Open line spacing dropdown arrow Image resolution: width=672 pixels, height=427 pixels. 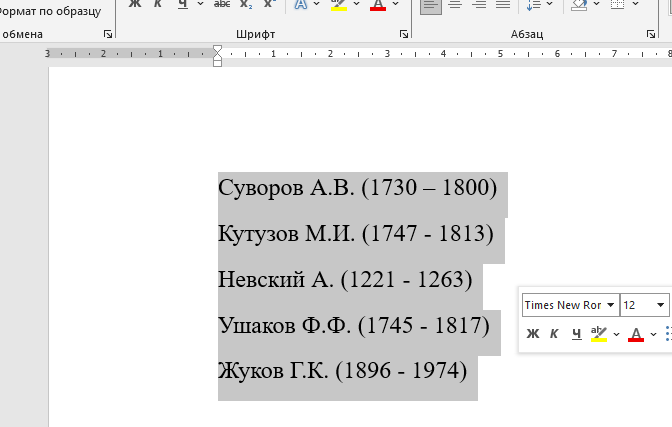click(550, 3)
